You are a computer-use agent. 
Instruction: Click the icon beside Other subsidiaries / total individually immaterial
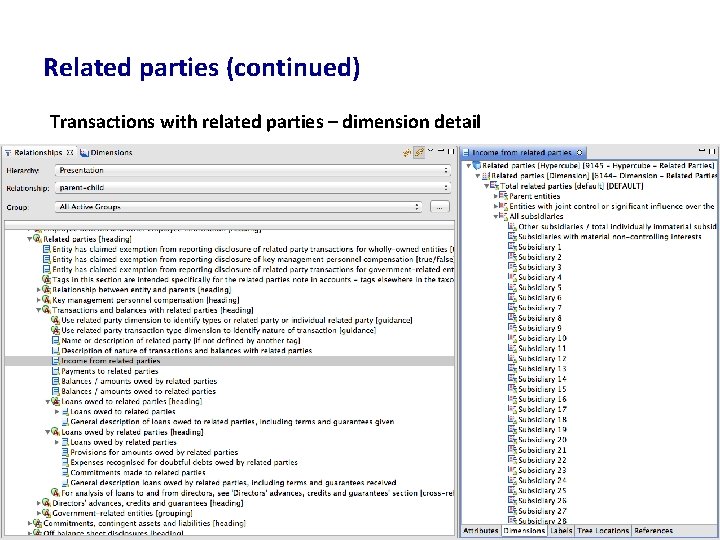coord(512,226)
